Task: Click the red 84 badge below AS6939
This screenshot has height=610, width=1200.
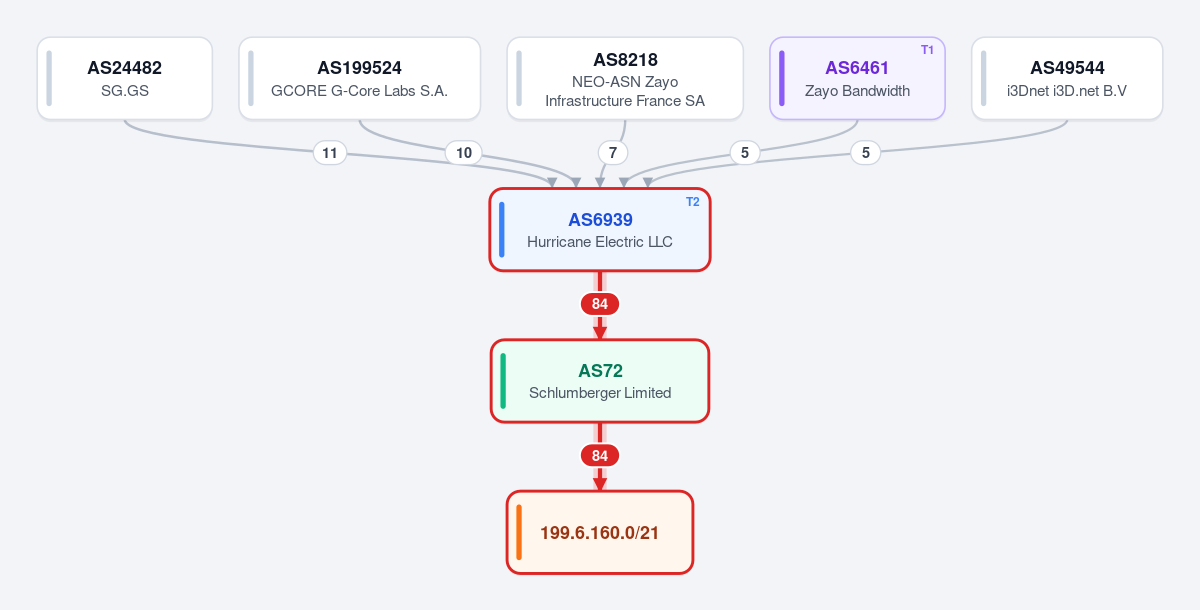Action: click(x=600, y=304)
